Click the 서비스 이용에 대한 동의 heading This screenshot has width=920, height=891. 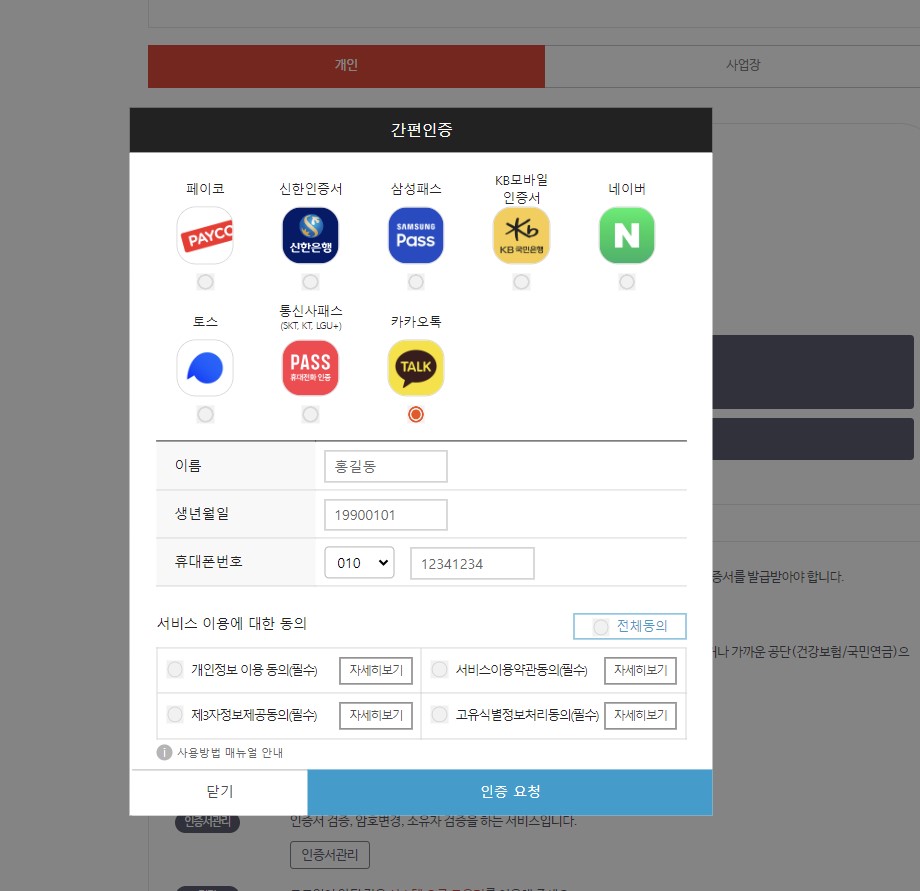click(232, 624)
